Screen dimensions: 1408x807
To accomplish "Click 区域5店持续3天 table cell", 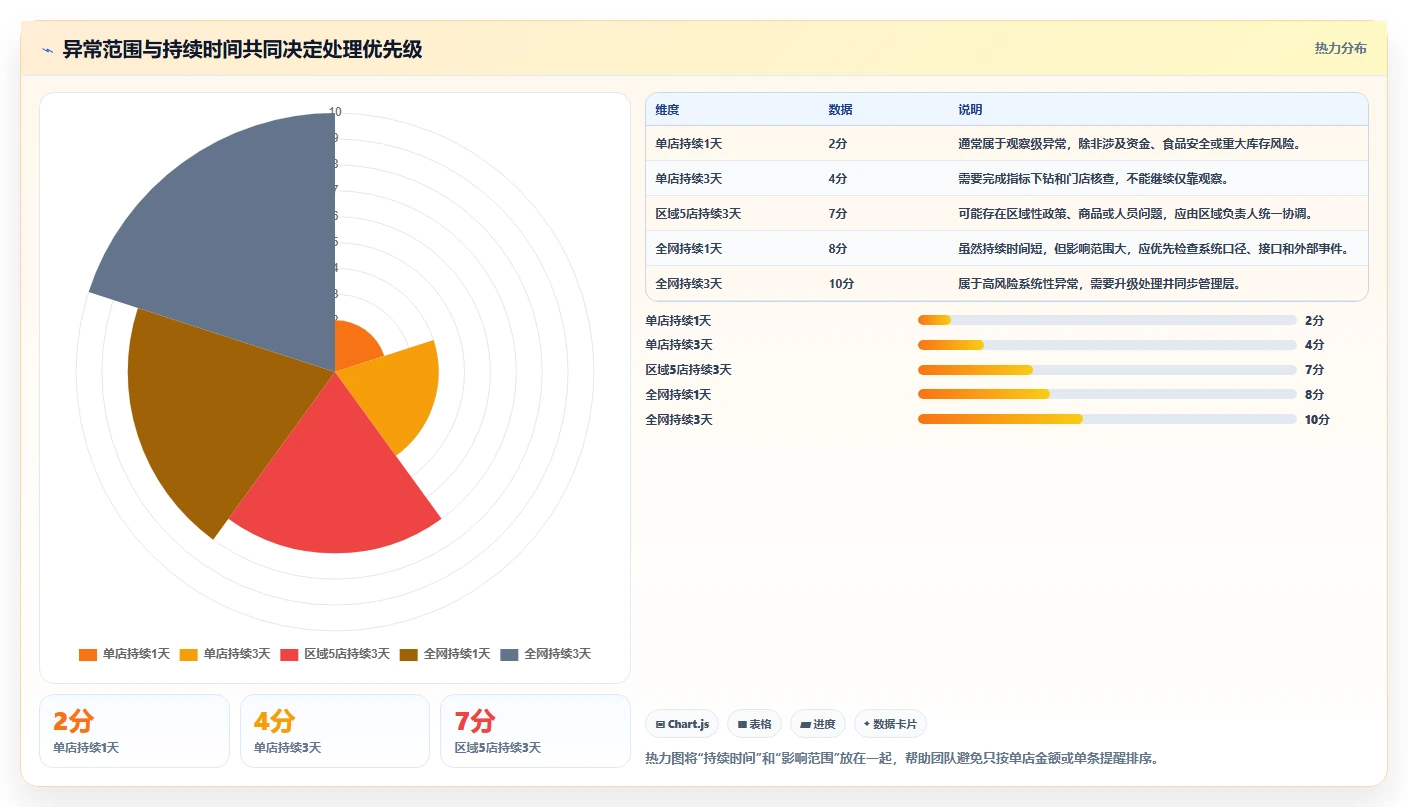I will (698, 214).
